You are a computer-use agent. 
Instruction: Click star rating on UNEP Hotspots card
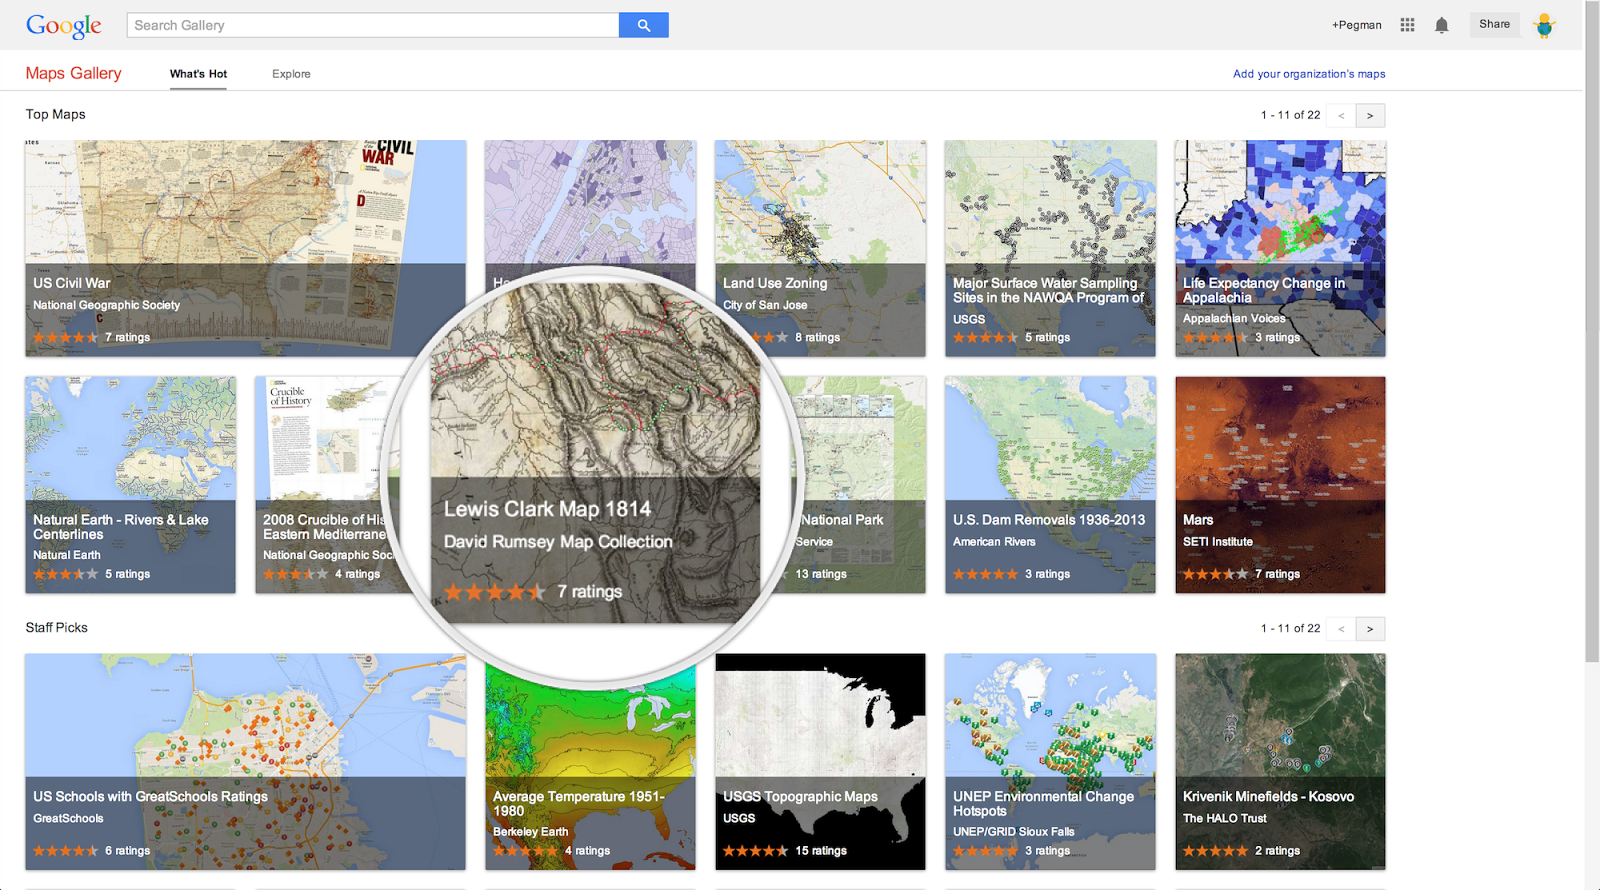[985, 851]
